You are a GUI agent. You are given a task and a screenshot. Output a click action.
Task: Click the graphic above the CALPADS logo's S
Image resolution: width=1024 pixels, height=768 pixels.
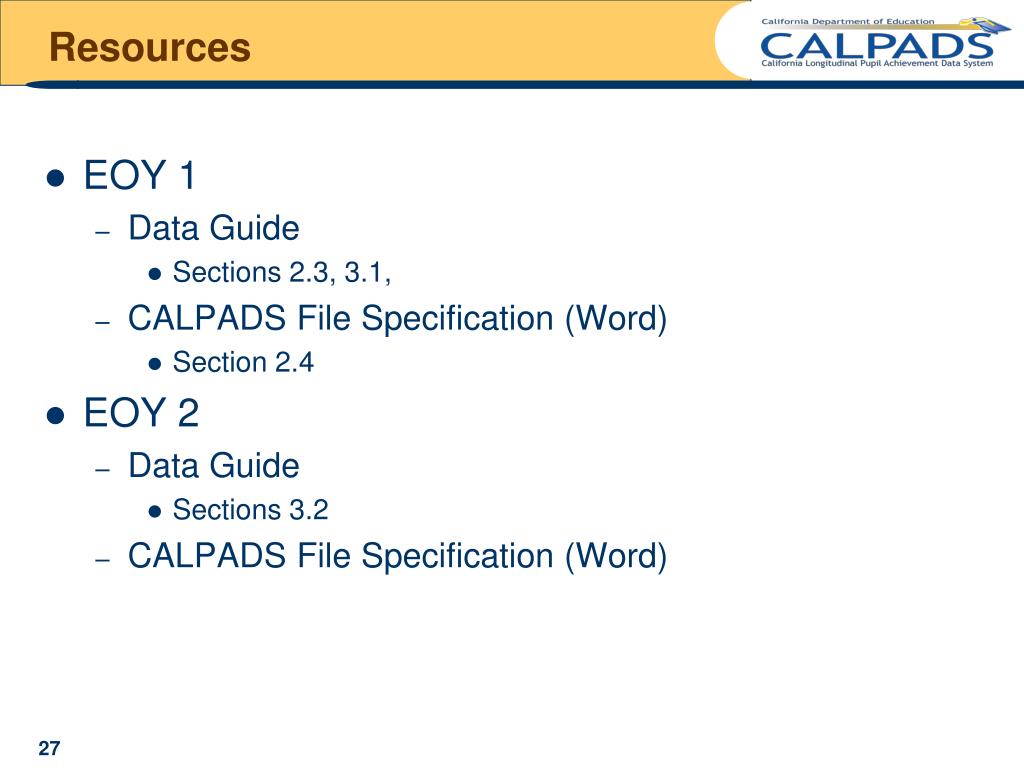tap(984, 25)
